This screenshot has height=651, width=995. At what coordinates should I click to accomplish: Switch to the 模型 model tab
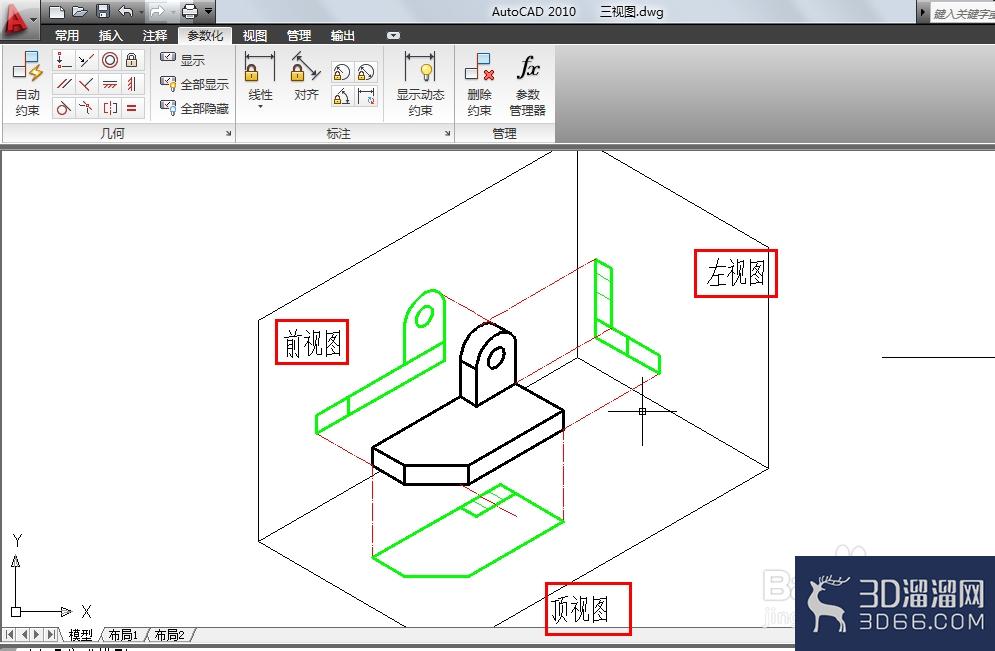pyautogui.click(x=81, y=635)
